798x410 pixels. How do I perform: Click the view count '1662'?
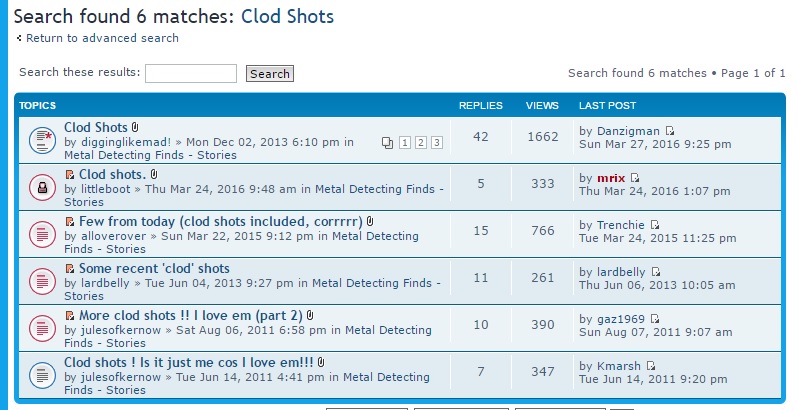543,137
